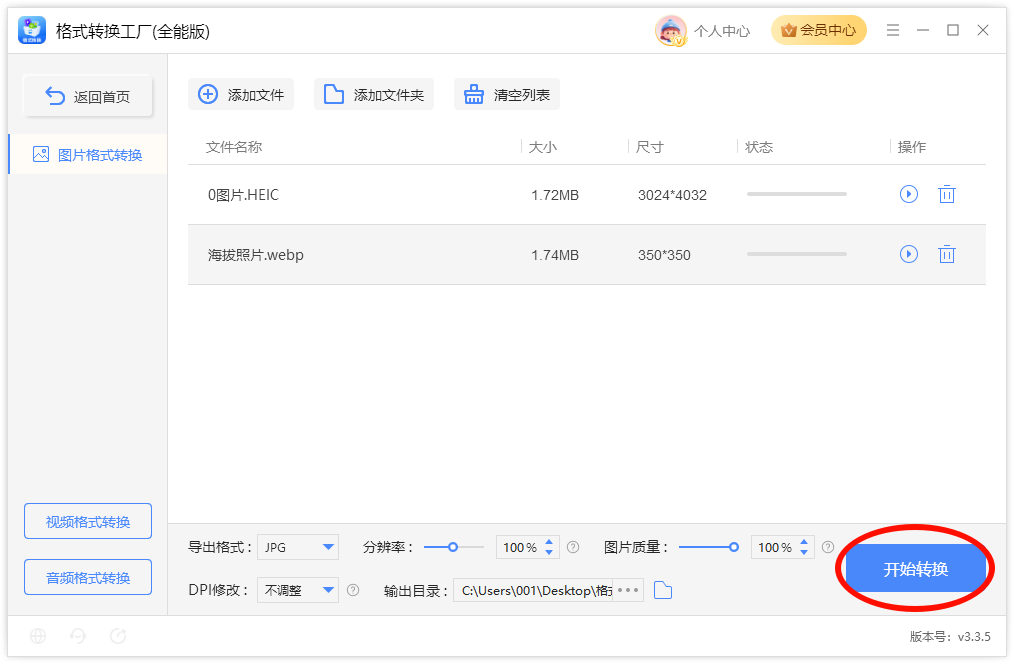Open the user avatar icon

[670, 30]
